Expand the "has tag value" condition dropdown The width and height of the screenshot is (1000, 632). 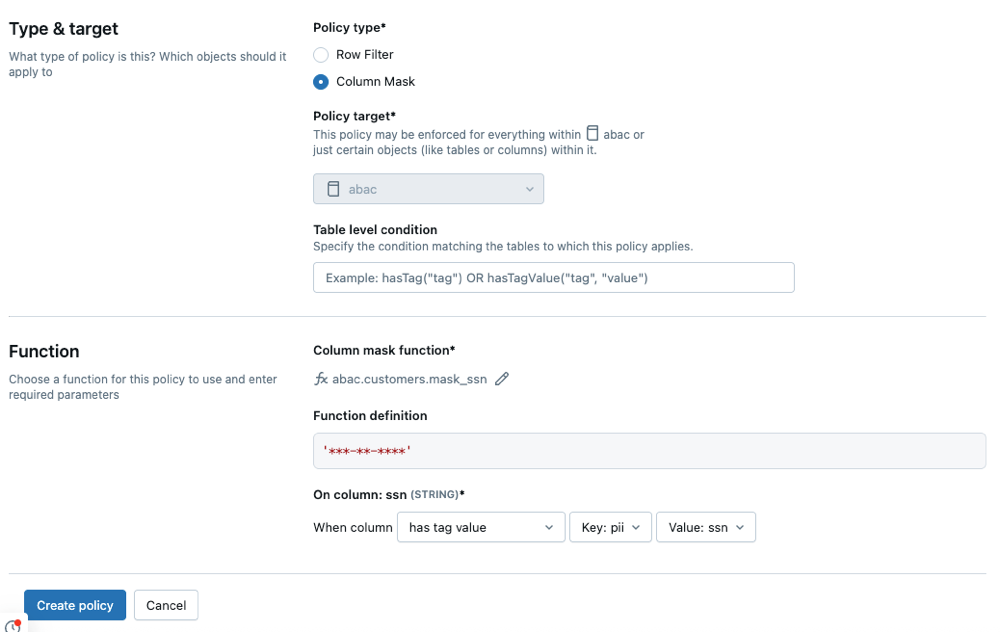point(481,527)
